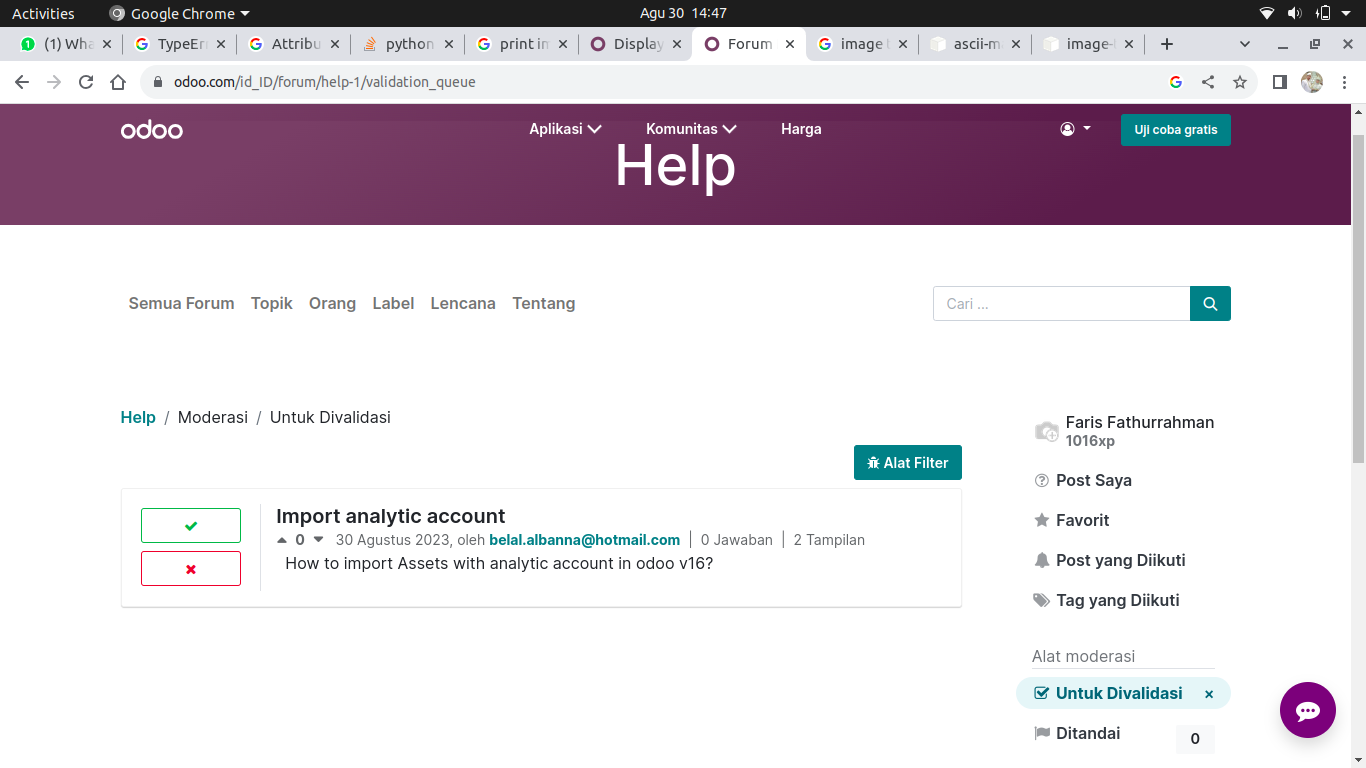1366x768 pixels.
Task: Click the browser reload page icon
Action: coord(86,82)
